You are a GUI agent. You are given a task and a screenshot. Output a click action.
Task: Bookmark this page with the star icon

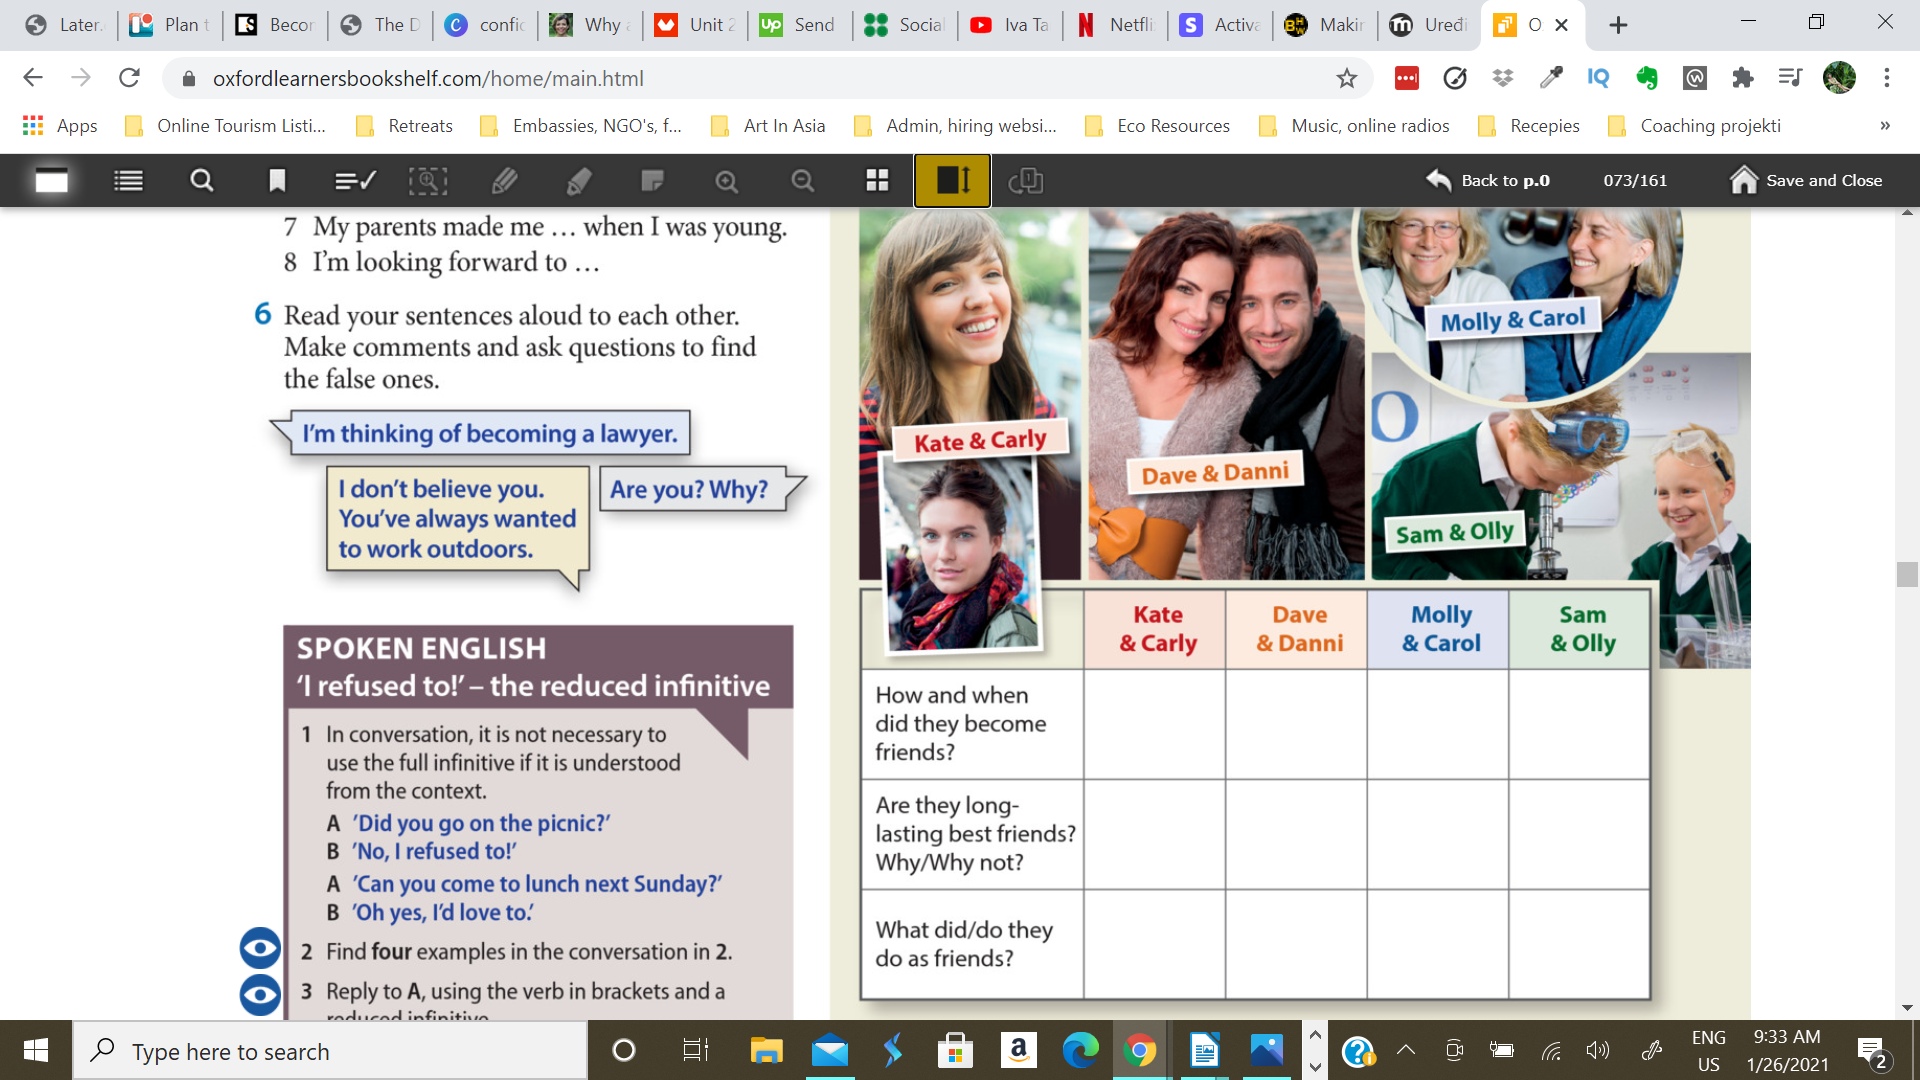[x=1347, y=78]
